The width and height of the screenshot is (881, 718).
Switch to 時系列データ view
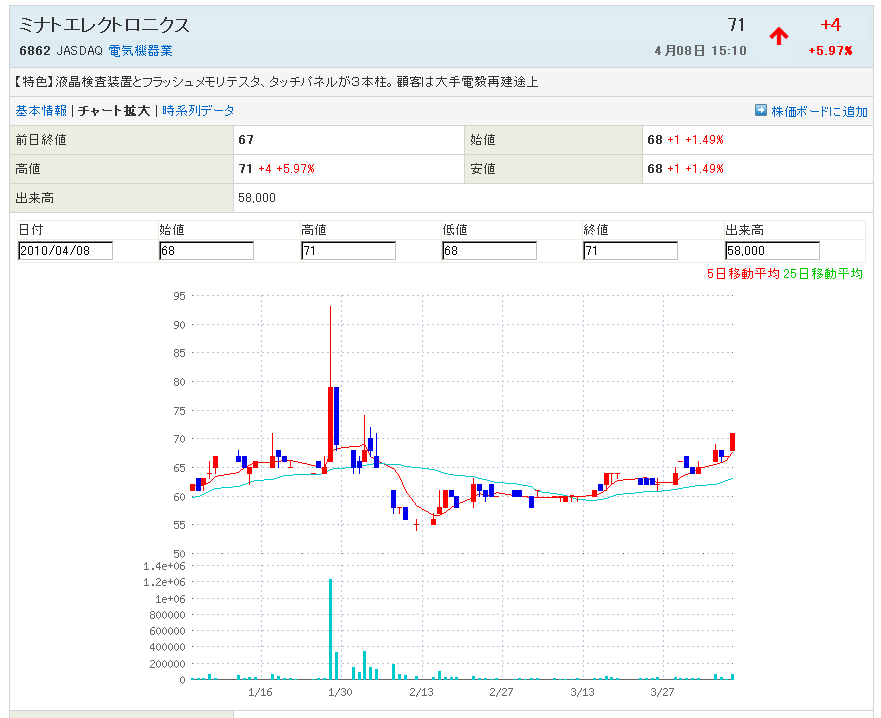[x=198, y=111]
